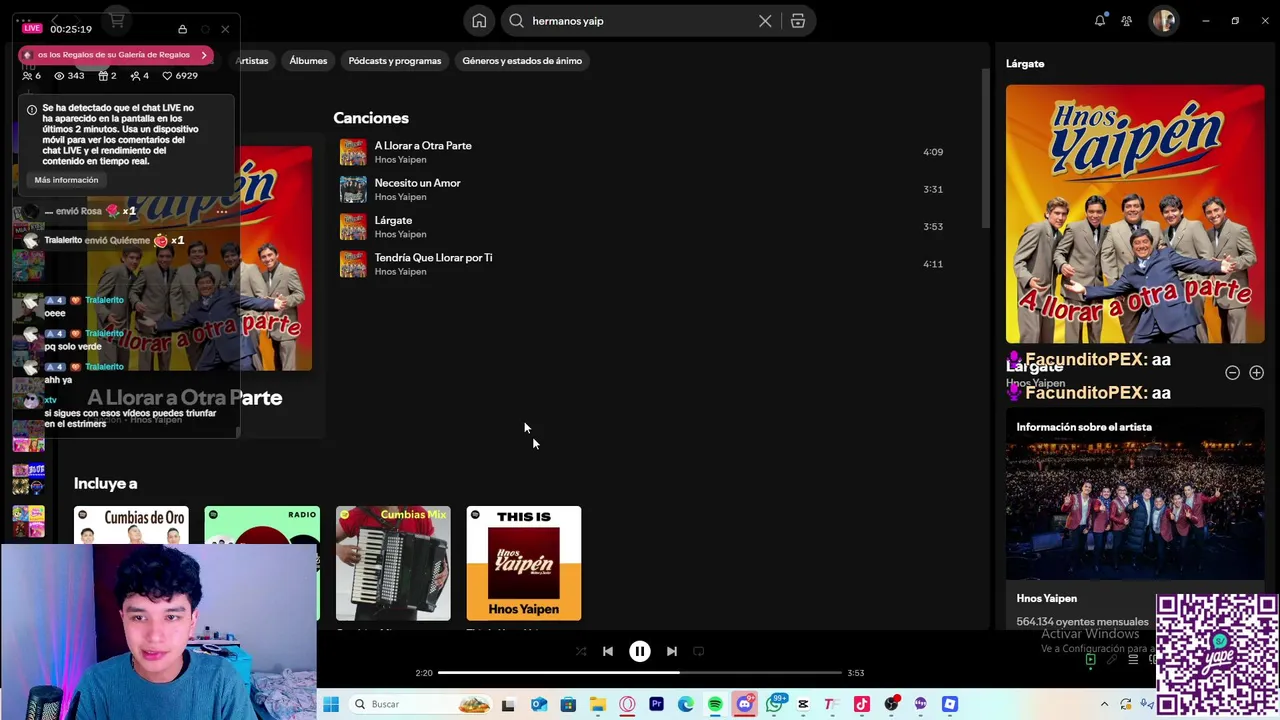Pause playback with the center button
The image size is (1280, 720).
[640, 651]
